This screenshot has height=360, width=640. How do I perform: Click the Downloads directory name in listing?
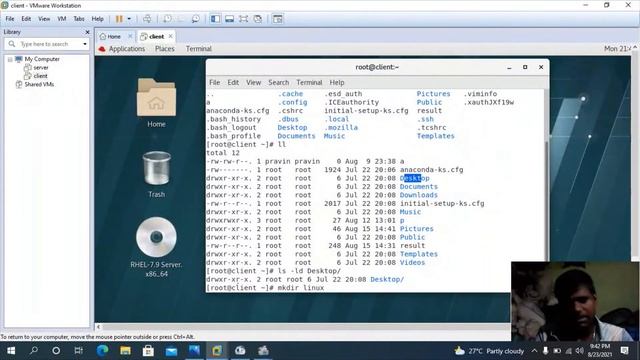pos(418,195)
